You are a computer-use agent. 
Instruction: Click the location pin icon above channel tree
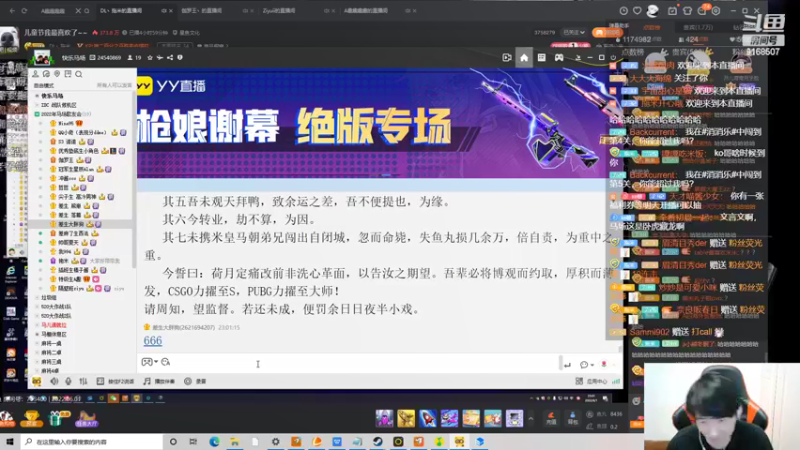[x=57, y=74]
